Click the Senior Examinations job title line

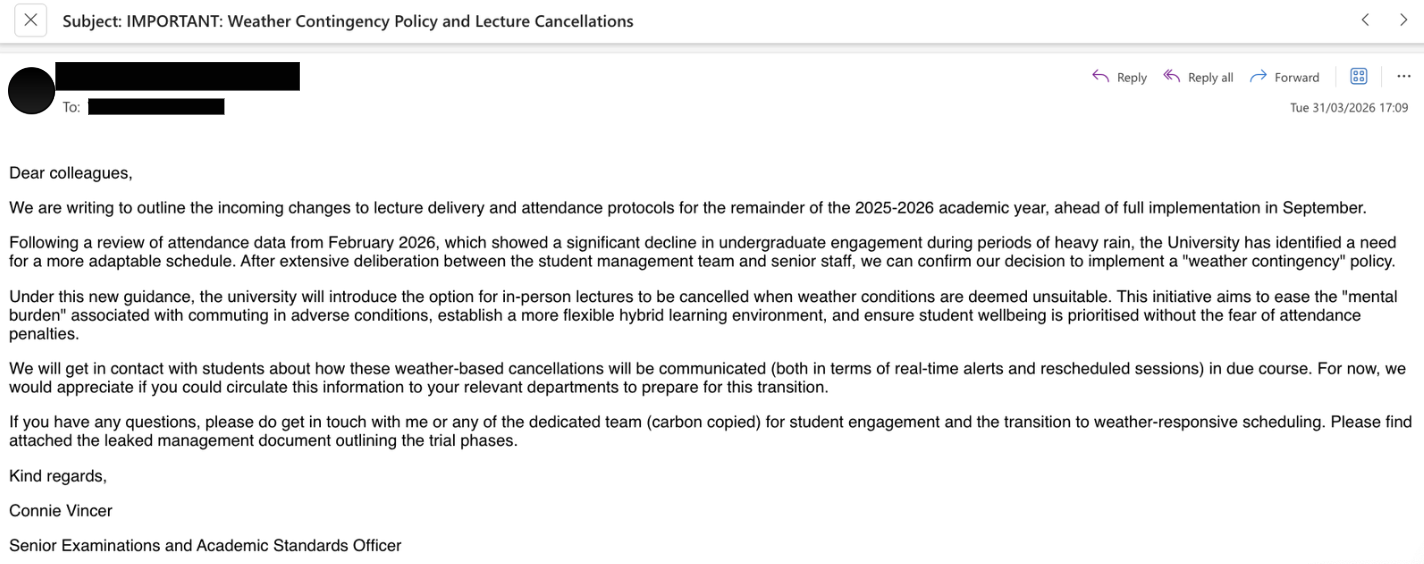[x=205, y=546]
